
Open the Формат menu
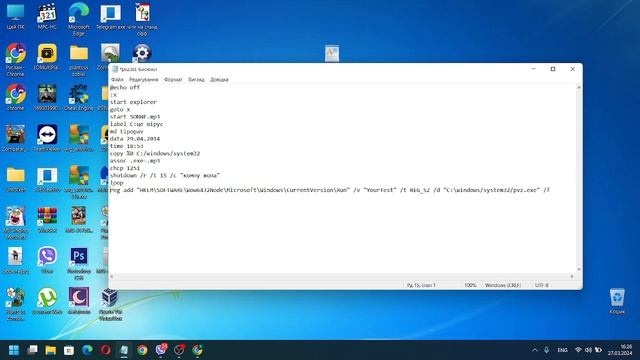173,80
